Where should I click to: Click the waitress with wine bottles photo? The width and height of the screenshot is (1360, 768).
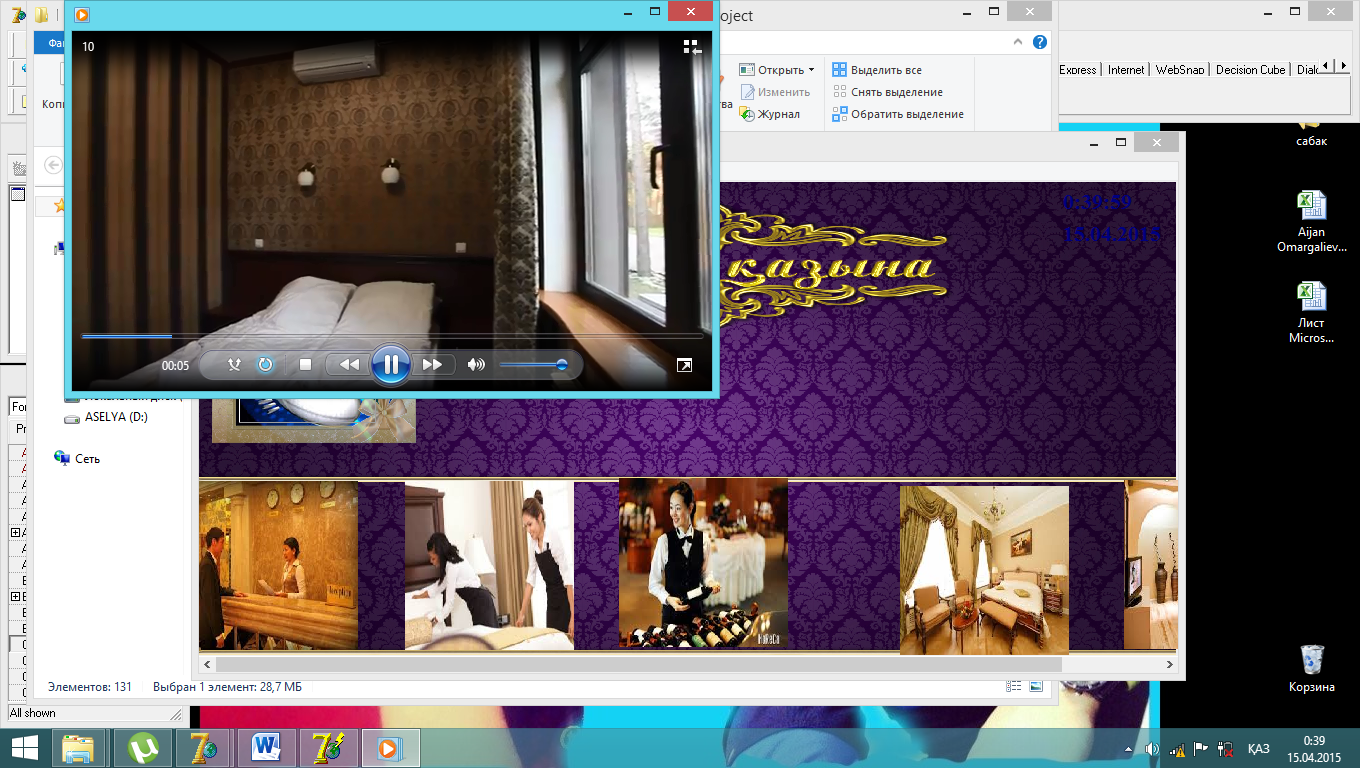(x=703, y=563)
